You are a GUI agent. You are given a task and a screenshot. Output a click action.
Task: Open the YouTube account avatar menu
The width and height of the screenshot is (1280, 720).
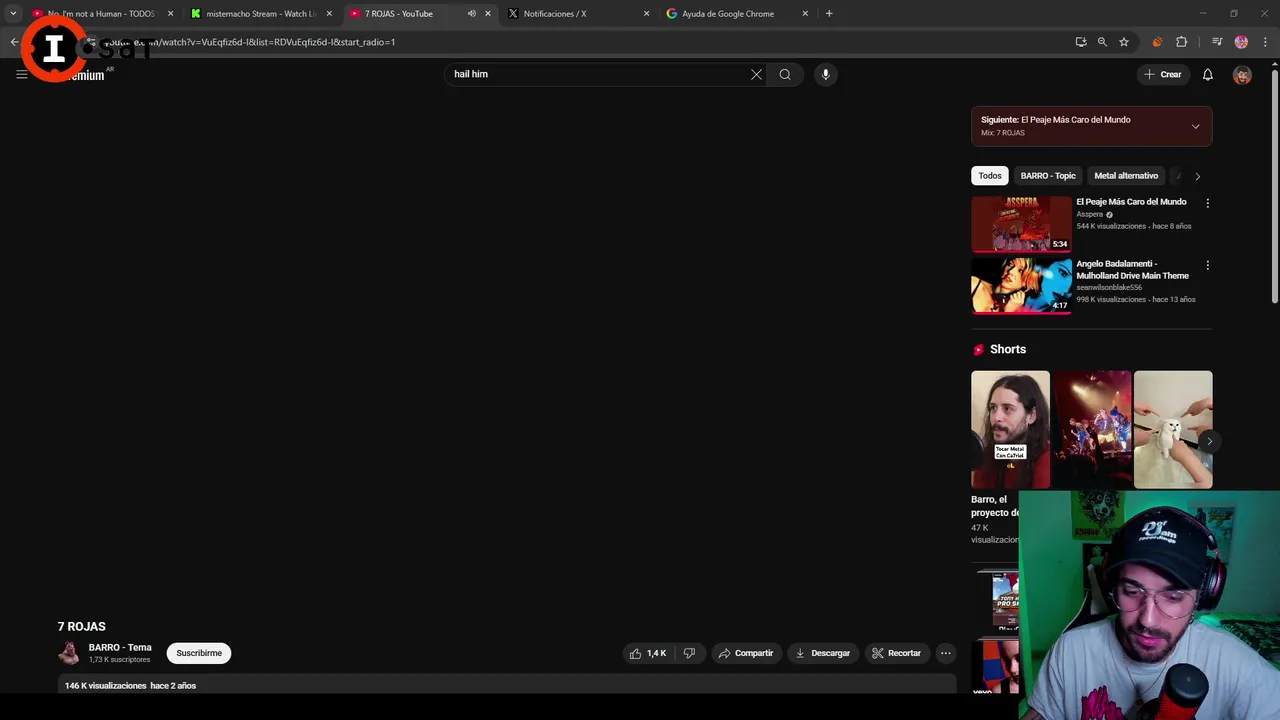coord(1242,75)
